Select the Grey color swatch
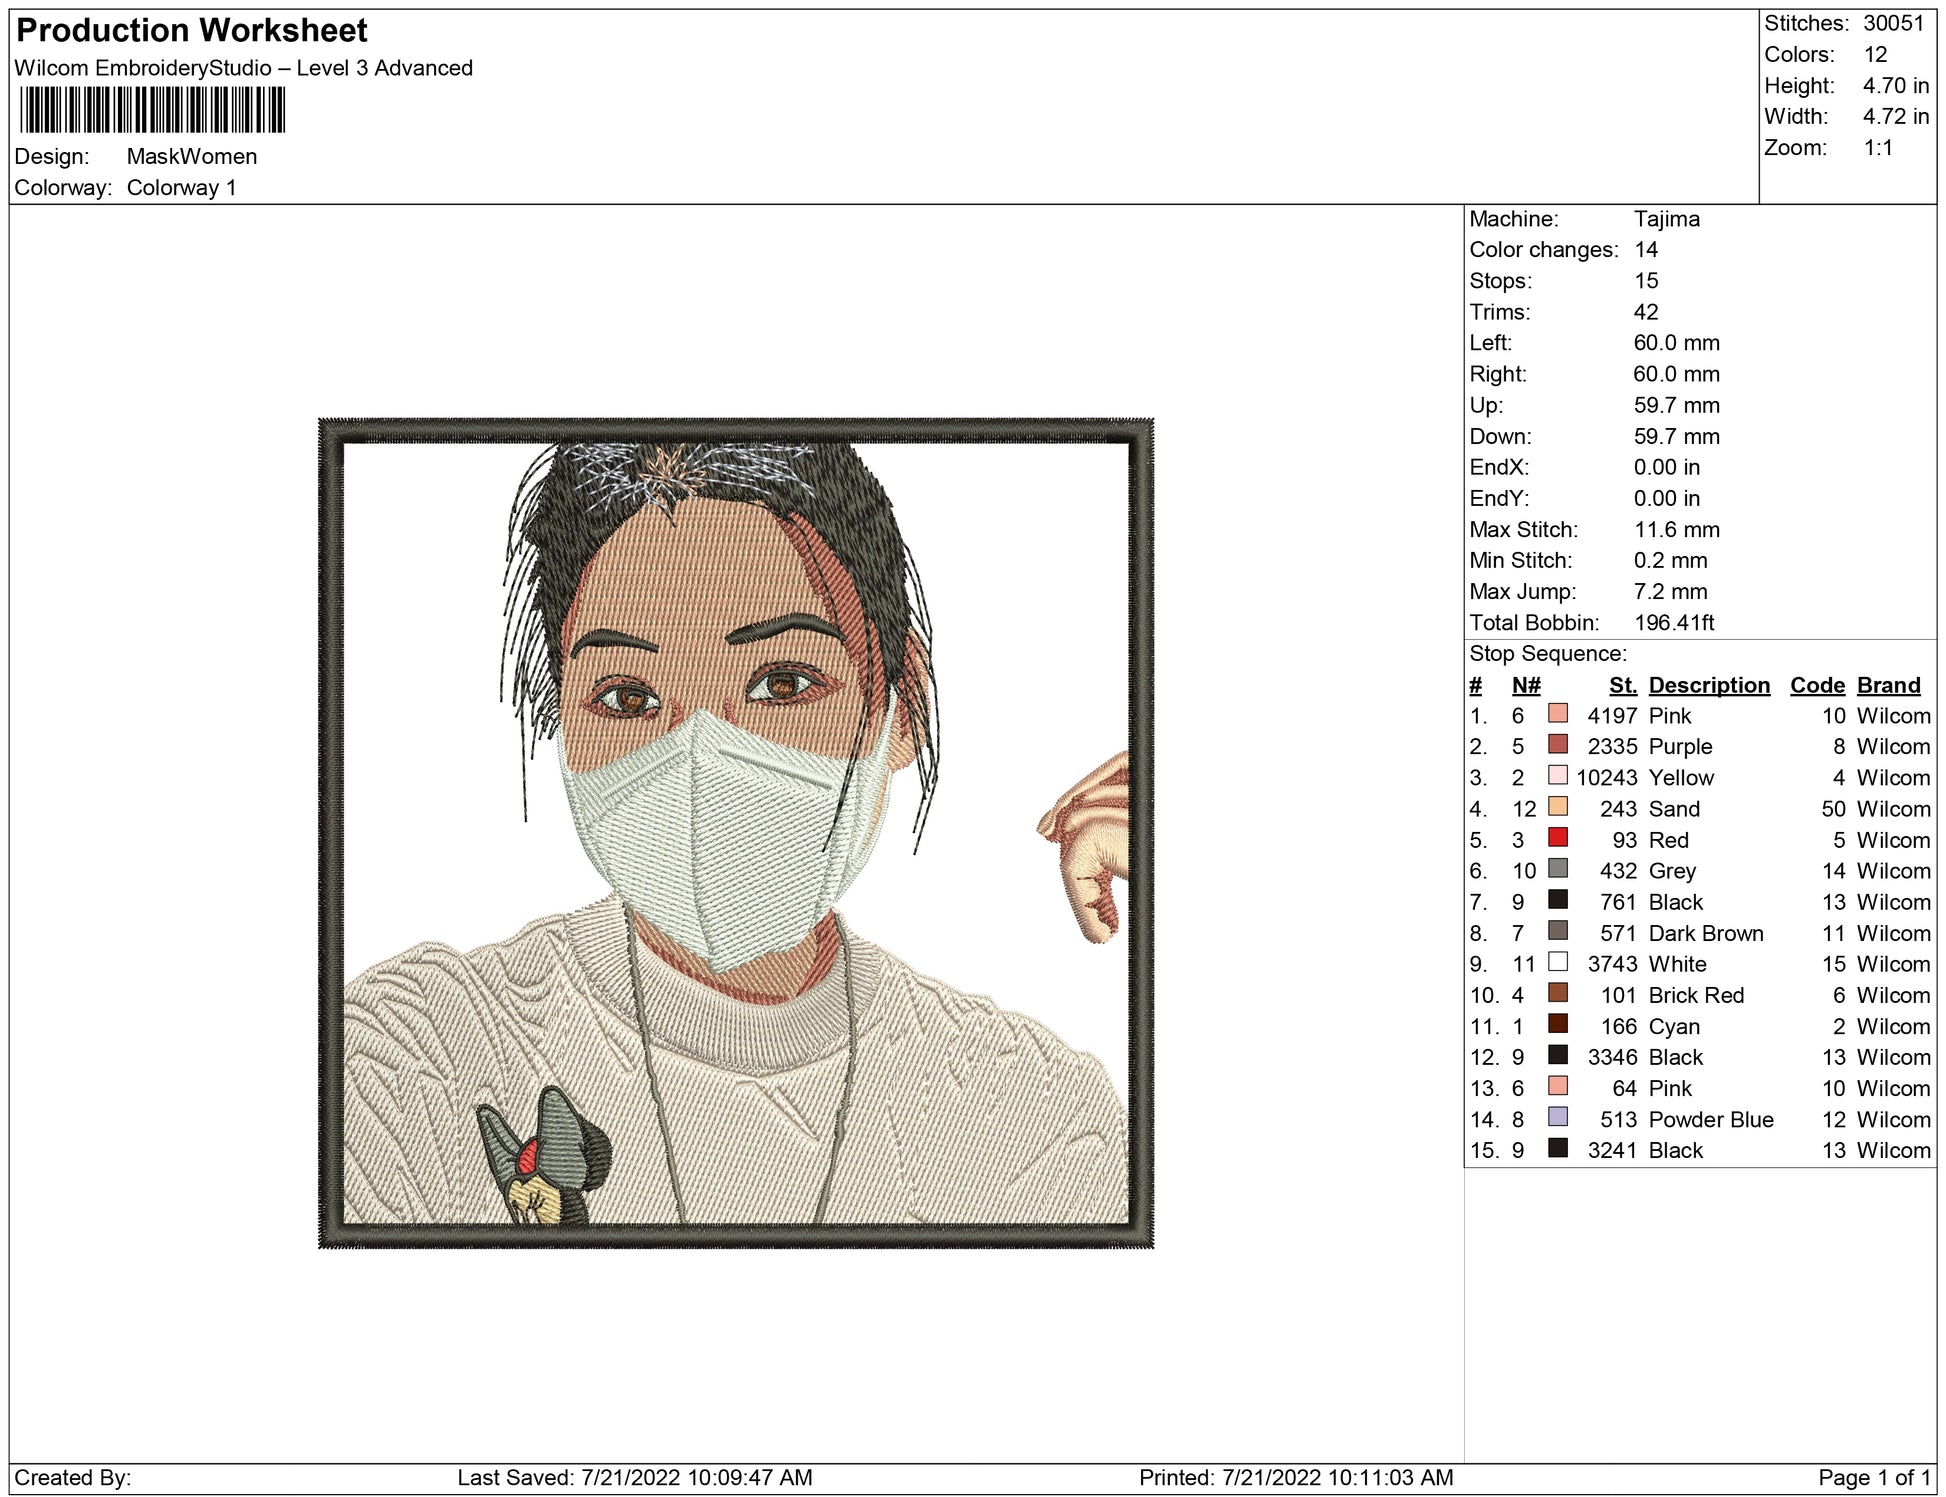Screen dimensions: 1946x1497 (x=1557, y=869)
